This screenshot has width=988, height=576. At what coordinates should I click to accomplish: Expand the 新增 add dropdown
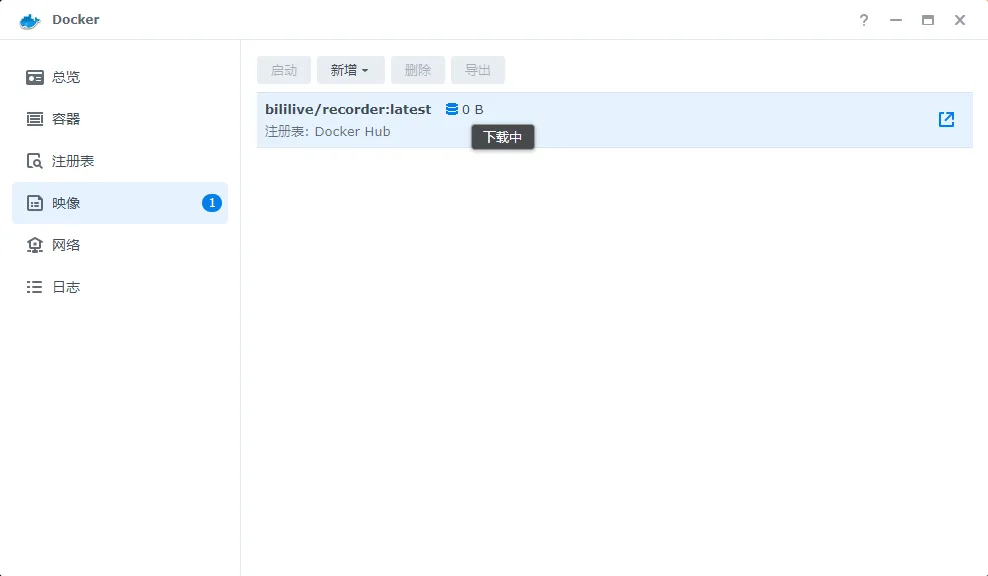pyautogui.click(x=350, y=70)
